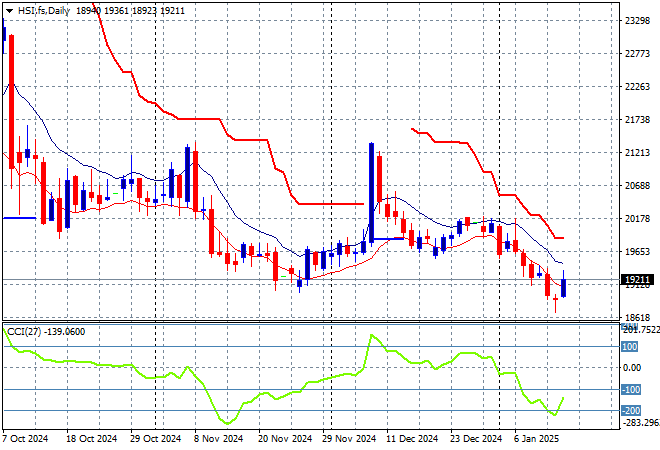Click the CCI -200 level label
The image size is (660, 450).
coord(630,410)
